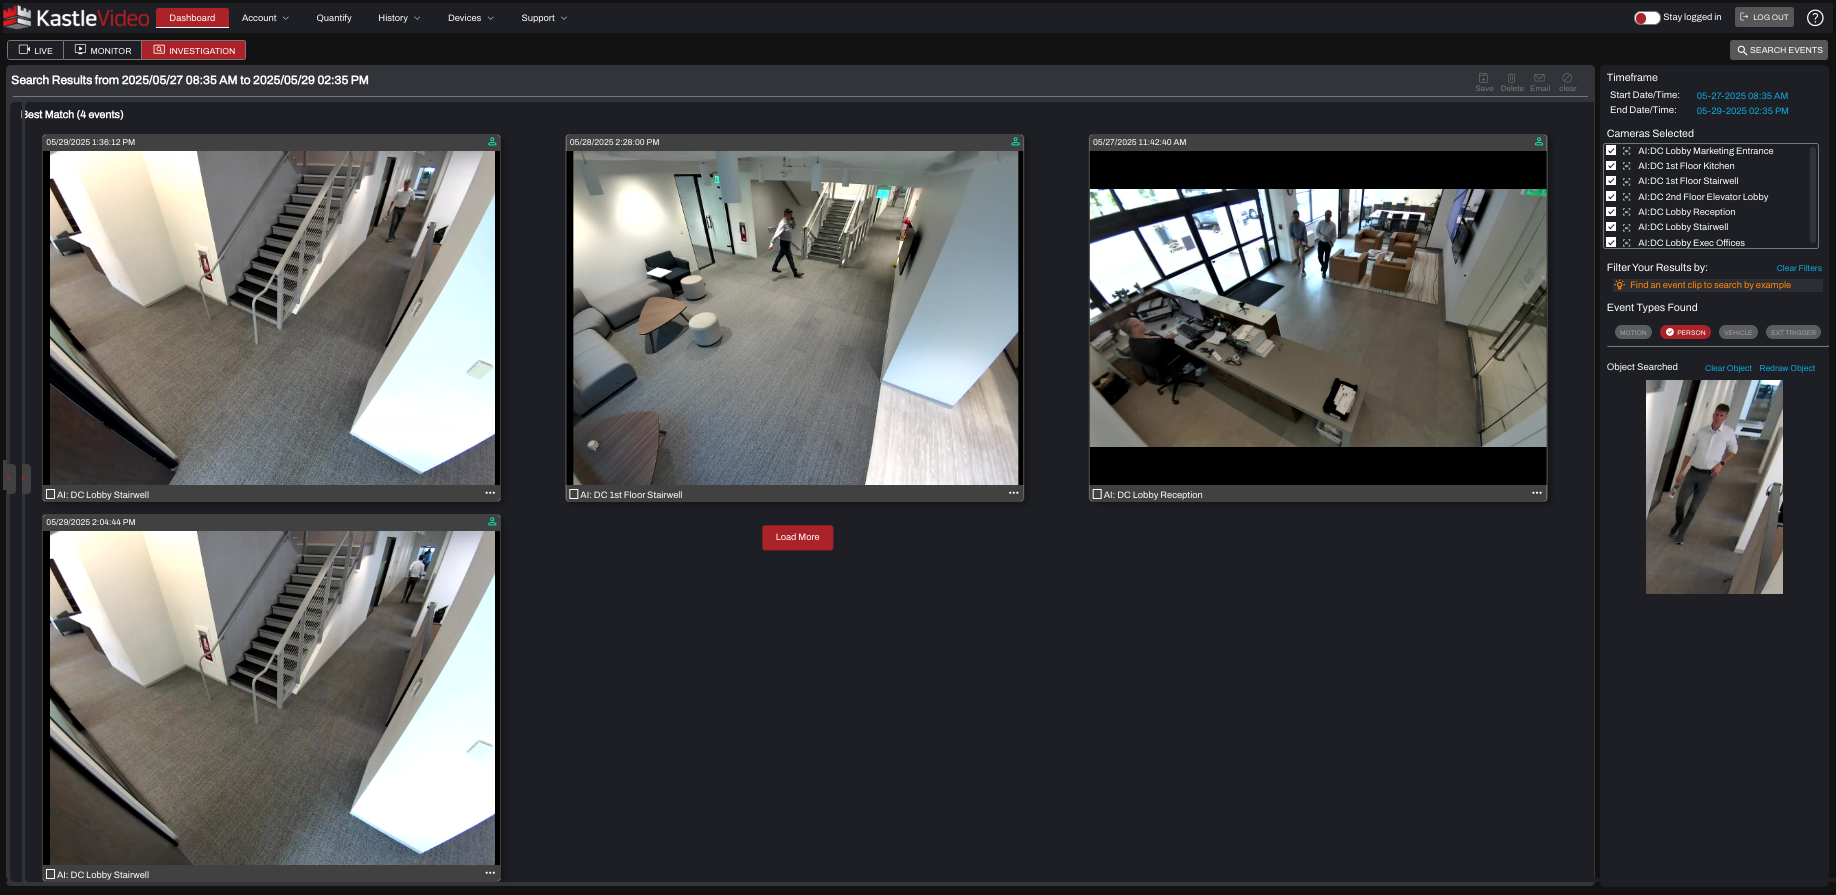Click the person icon on 1:36:12 PM event
Screen dimensions: 1836x895
492,142
